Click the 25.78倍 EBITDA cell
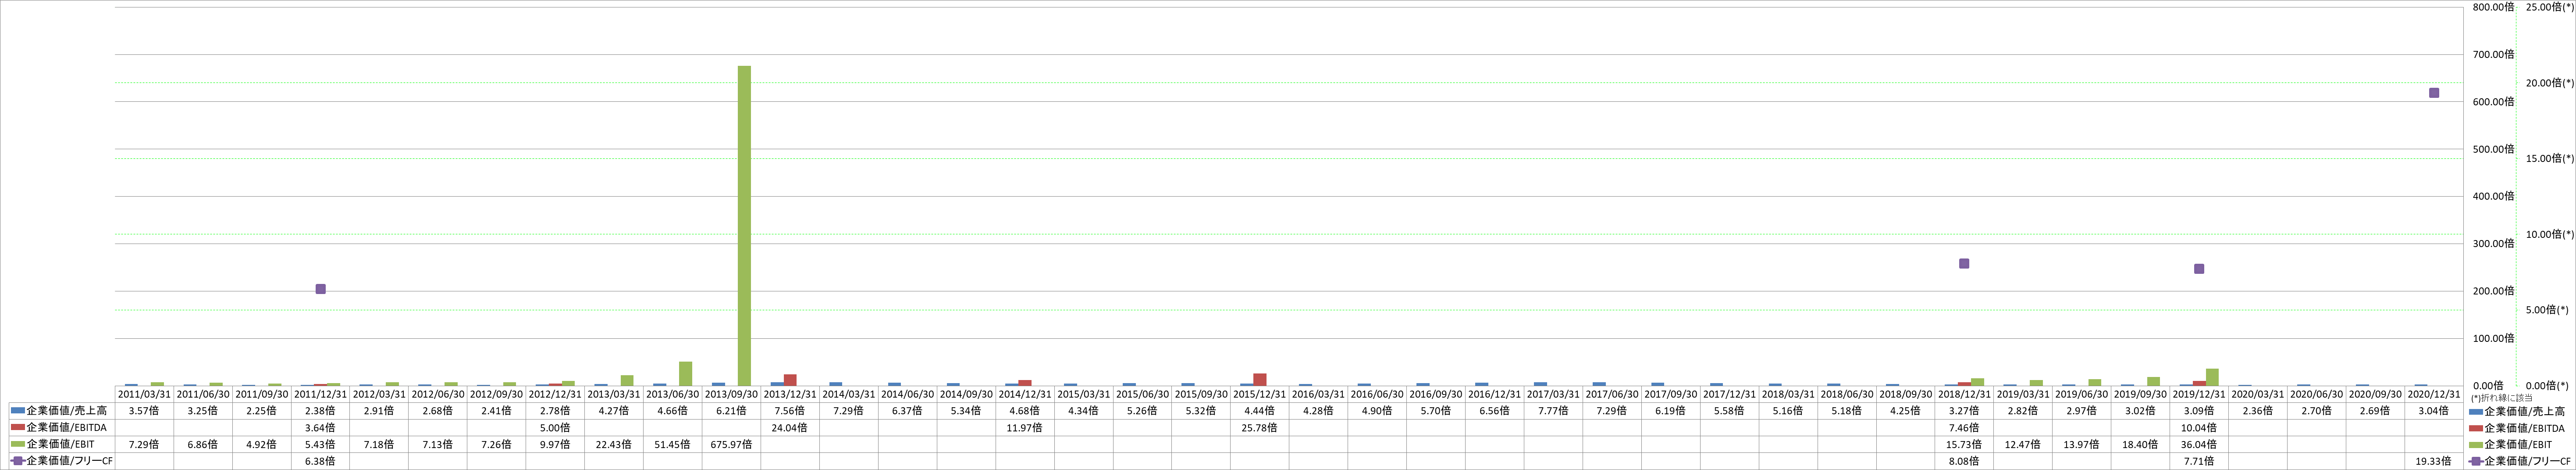 (x=1260, y=428)
